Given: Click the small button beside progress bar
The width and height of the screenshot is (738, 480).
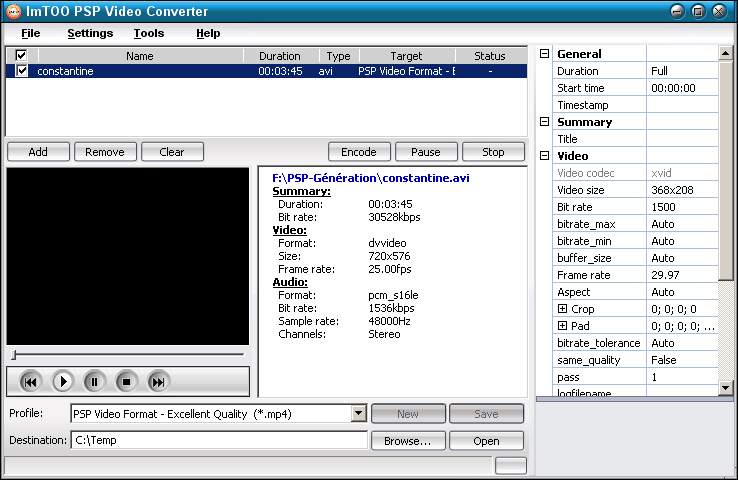Looking at the screenshot, I should point(511,465).
